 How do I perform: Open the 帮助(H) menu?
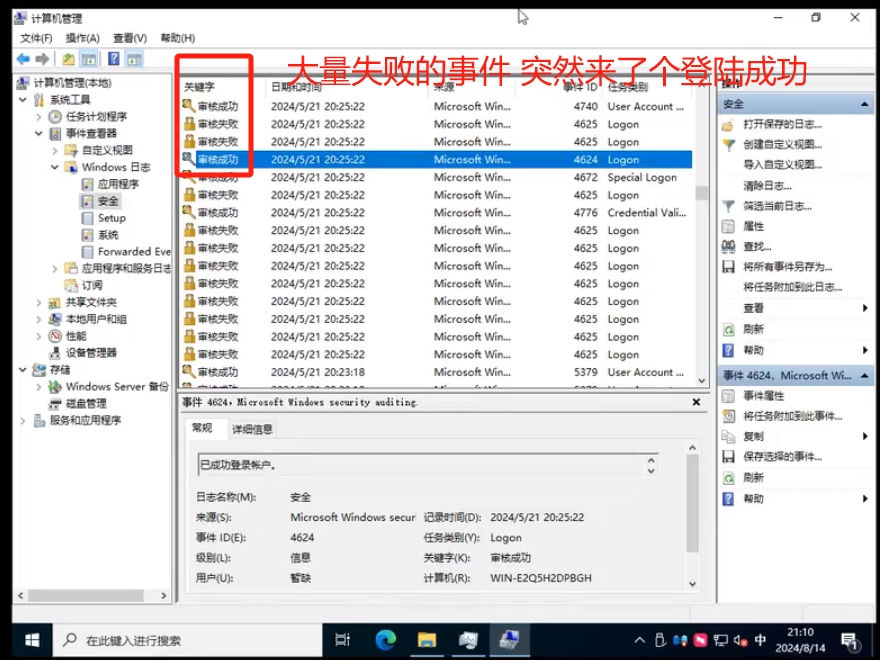point(177,38)
